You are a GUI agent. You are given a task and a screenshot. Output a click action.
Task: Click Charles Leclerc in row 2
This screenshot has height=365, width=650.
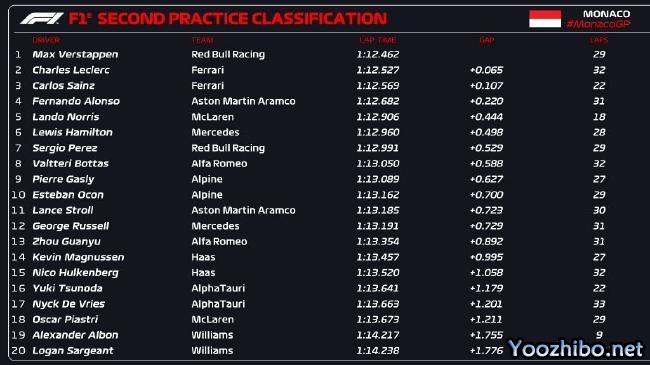71,70
